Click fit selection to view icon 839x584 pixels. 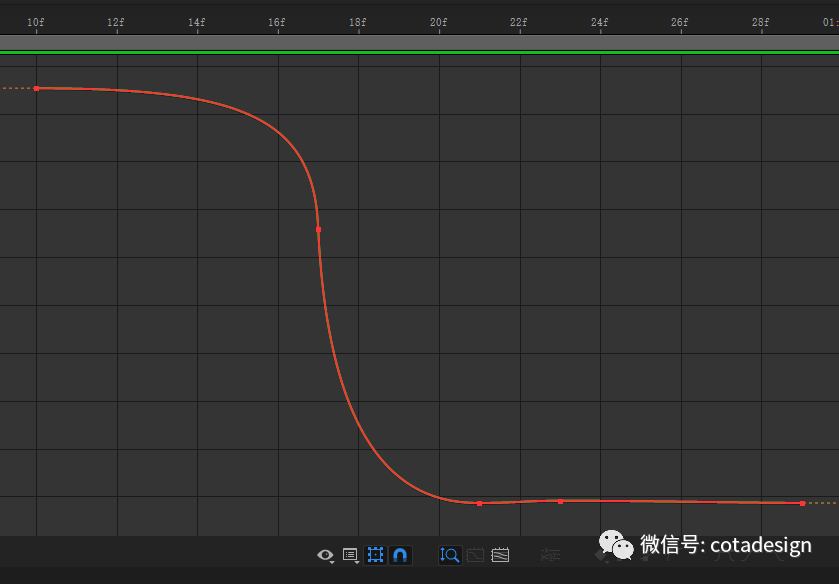coord(475,555)
